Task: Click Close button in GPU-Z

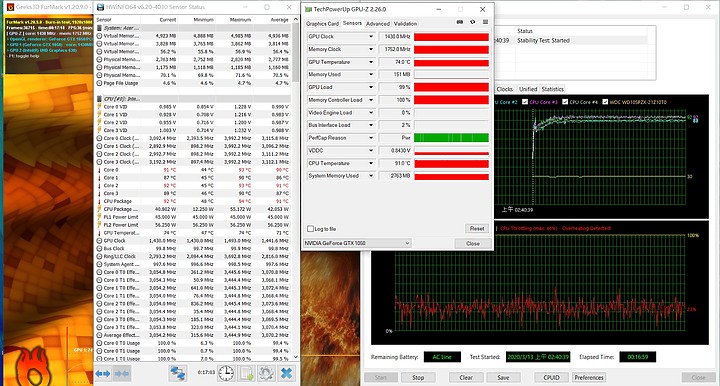Action: pyautogui.click(x=472, y=243)
